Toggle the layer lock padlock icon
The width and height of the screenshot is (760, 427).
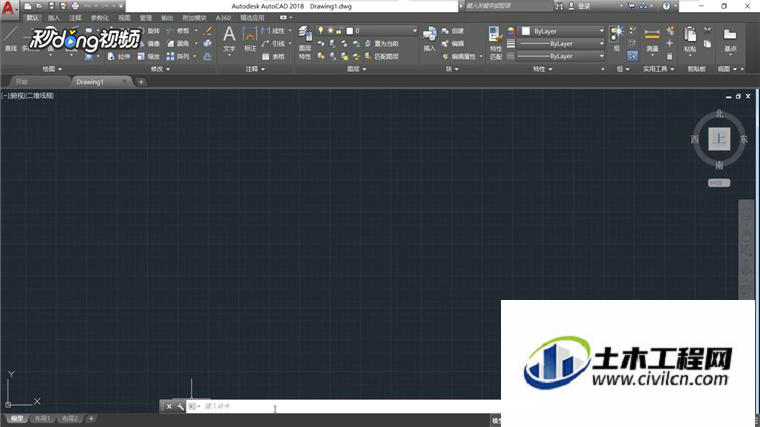[339, 31]
